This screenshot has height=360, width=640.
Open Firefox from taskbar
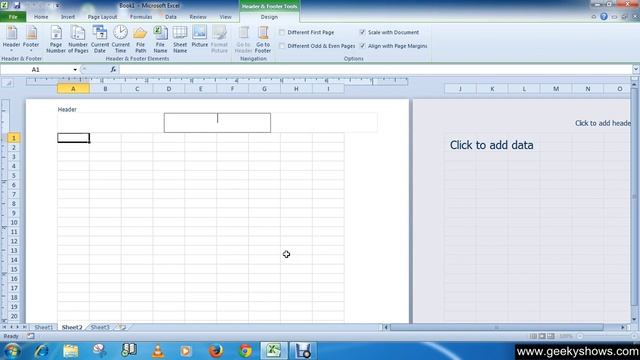click(x=216, y=351)
